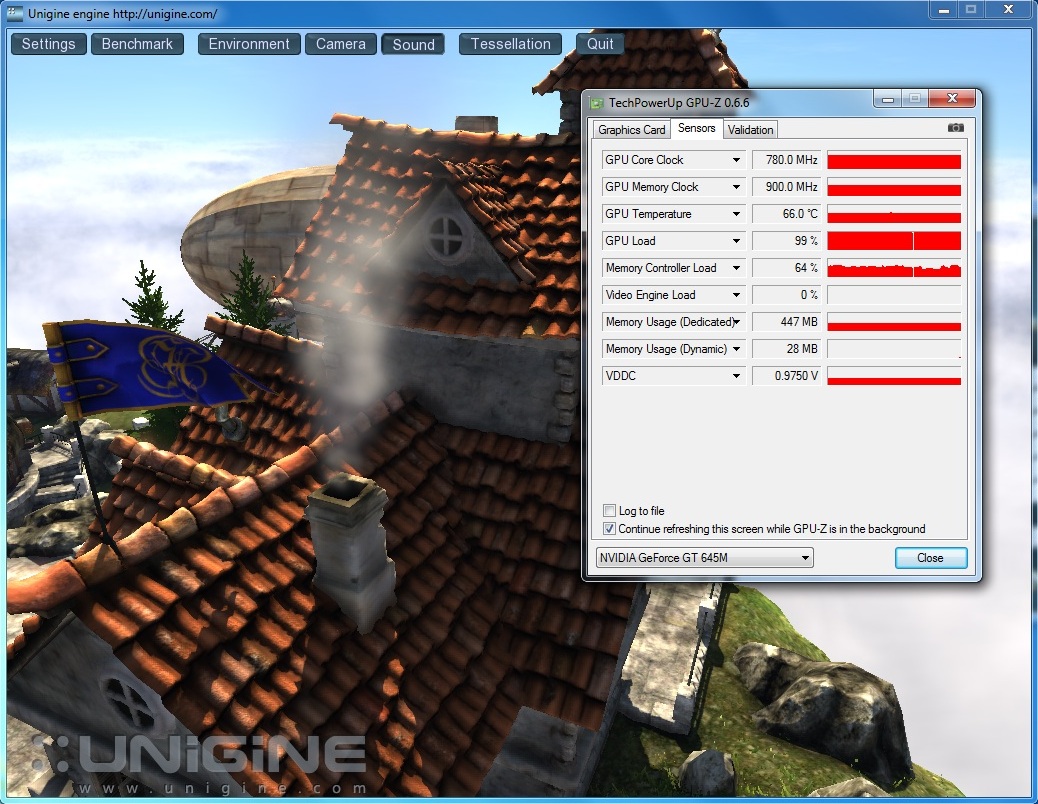Maximize the Unigine engine window
This screenshot has width=1038, height=804.
click(971, 10)
